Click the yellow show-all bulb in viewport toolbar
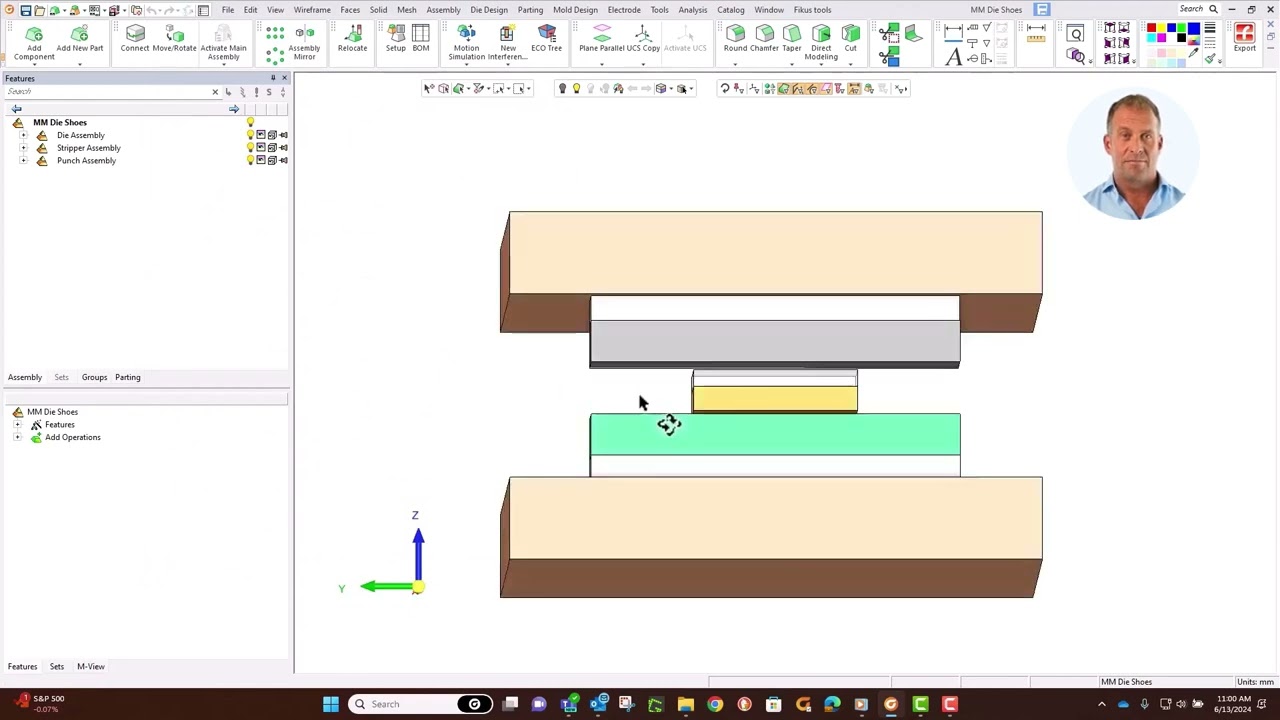This screenshot has width=1280, height=720. tap(576, 89)
